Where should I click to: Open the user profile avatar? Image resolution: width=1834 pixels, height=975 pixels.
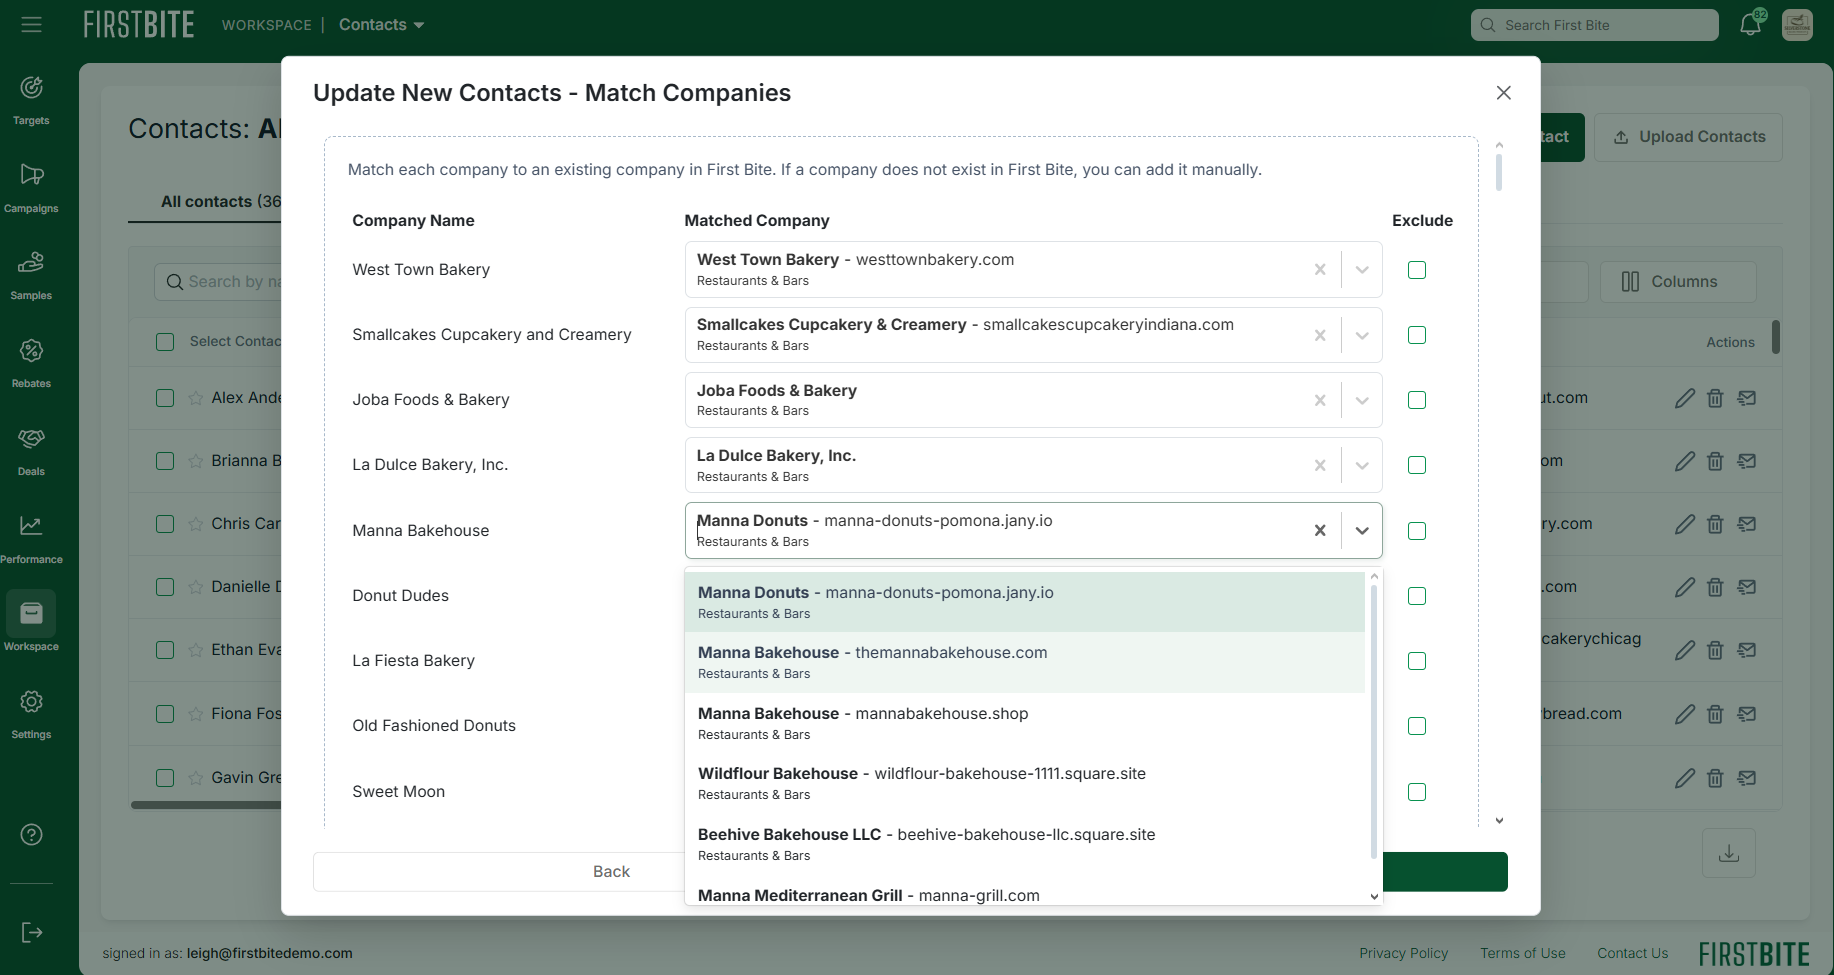1797,25
